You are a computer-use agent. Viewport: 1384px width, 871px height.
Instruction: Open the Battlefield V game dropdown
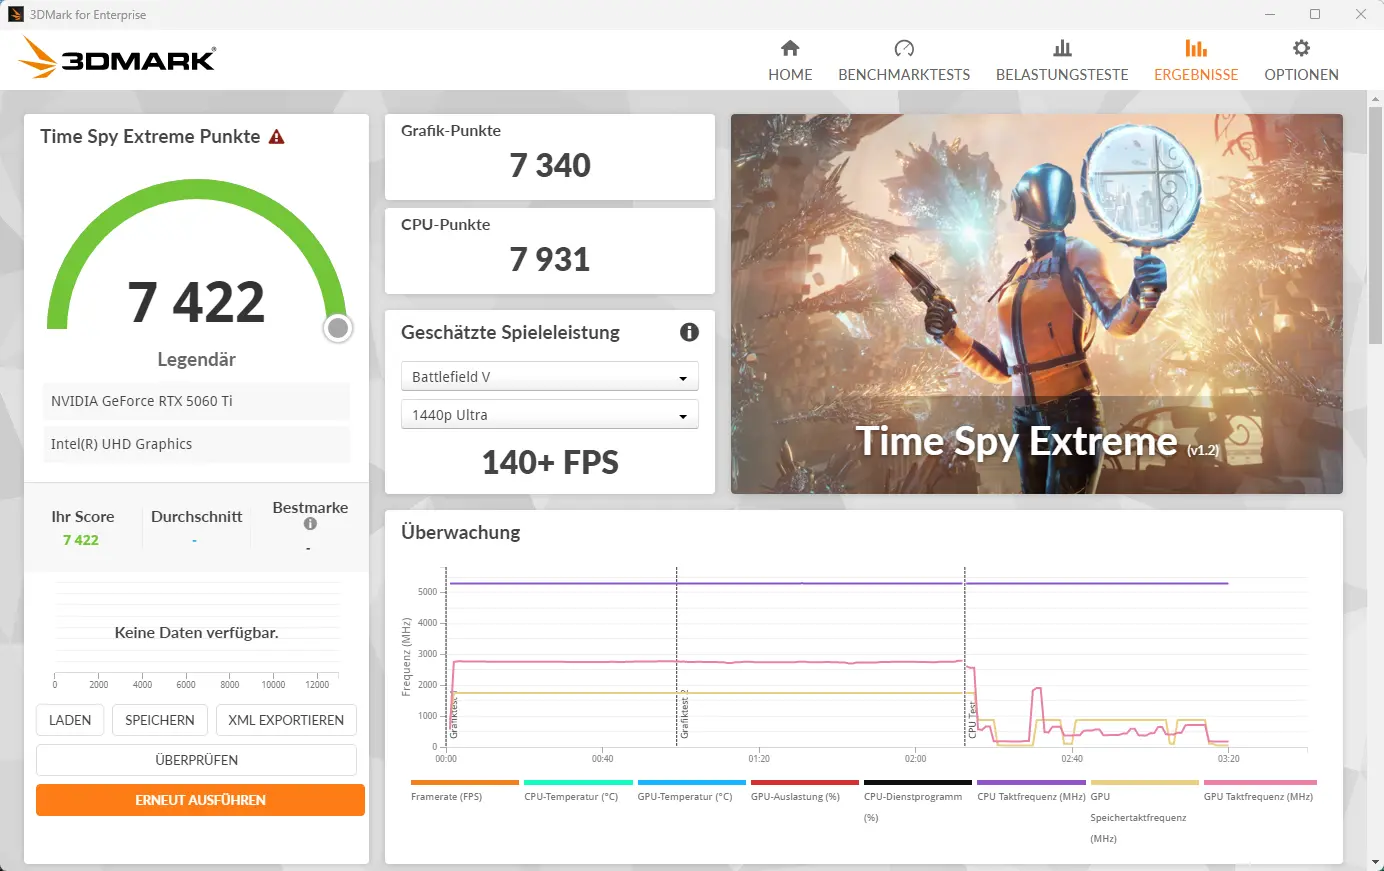[x=549, y=377]
